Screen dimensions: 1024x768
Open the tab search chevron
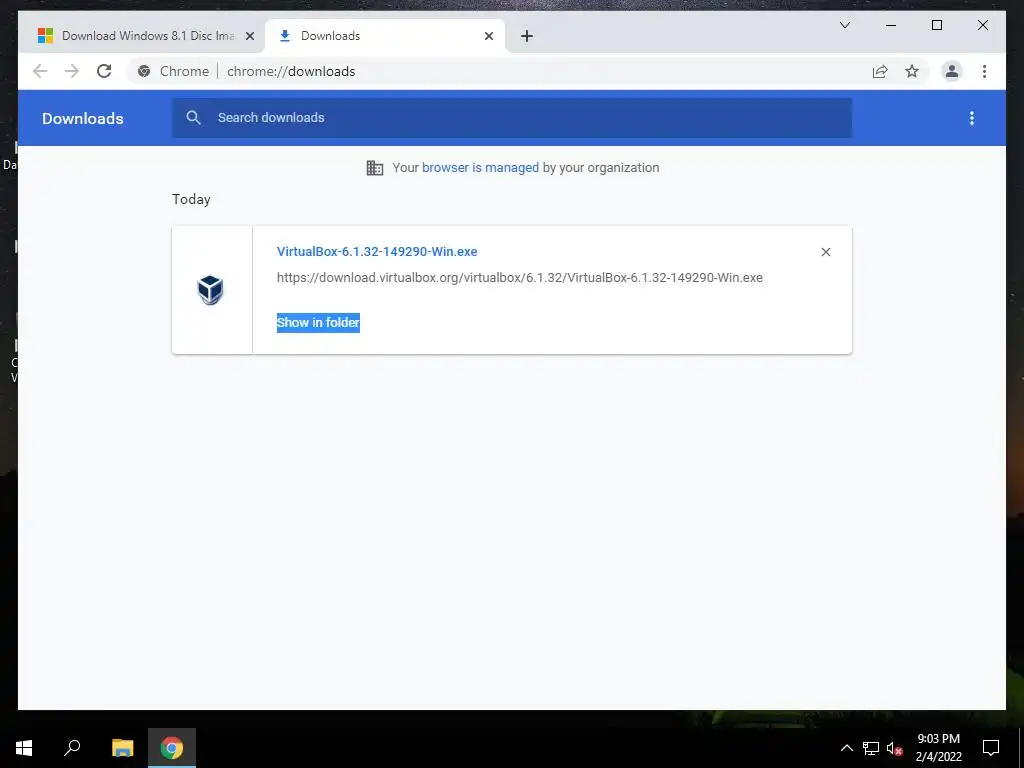click(844, 25)
